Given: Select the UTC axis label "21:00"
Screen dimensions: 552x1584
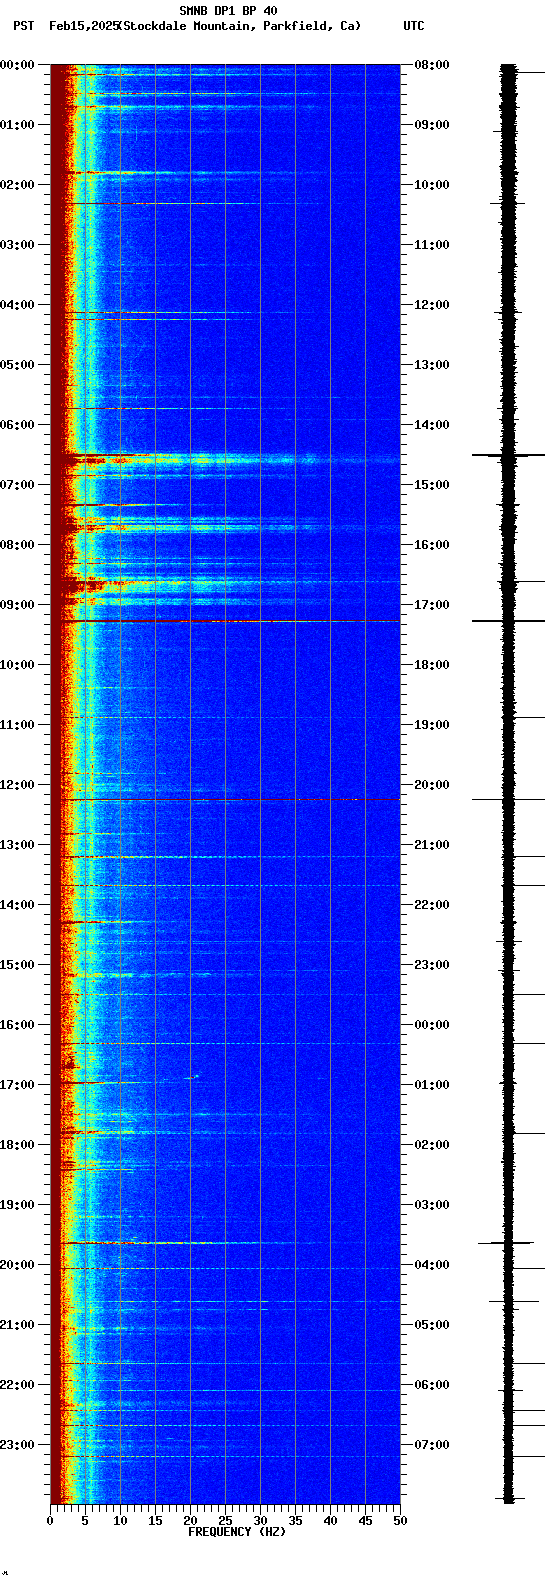Looking at the screenshot, I should click(x=432, y=845).
